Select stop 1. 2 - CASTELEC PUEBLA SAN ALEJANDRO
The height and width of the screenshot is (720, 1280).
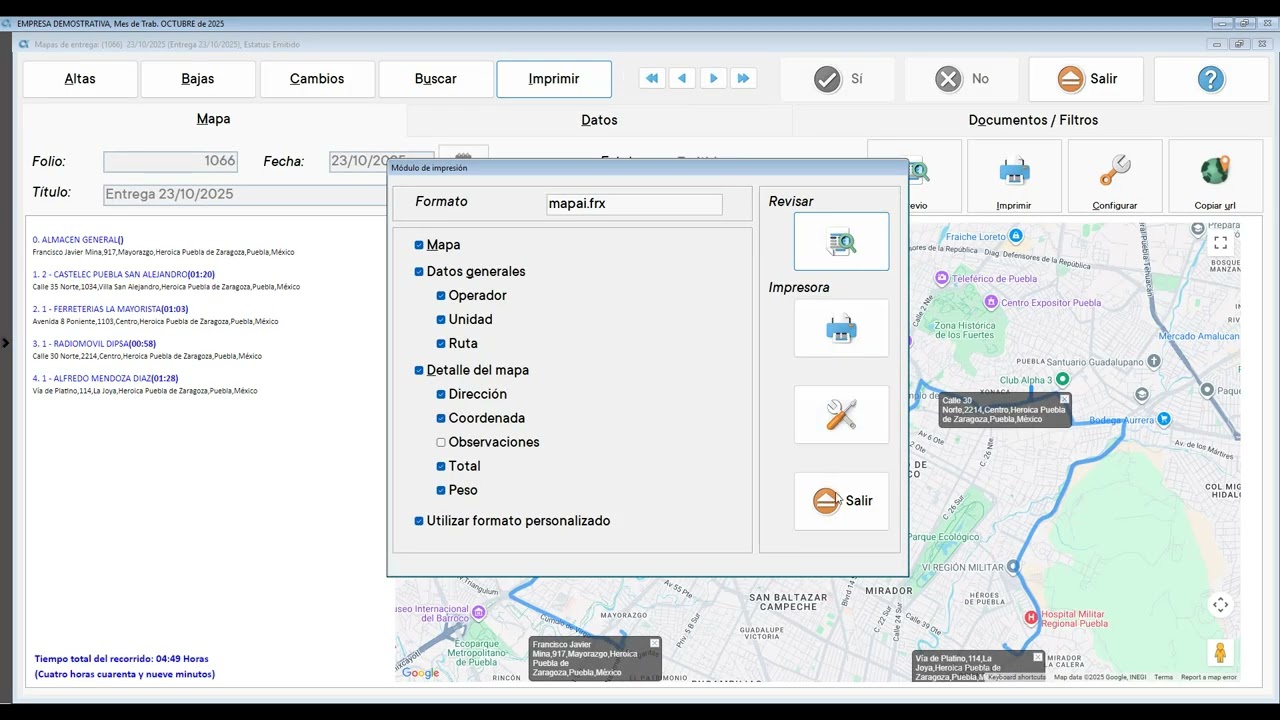click(x=123, y=274)
